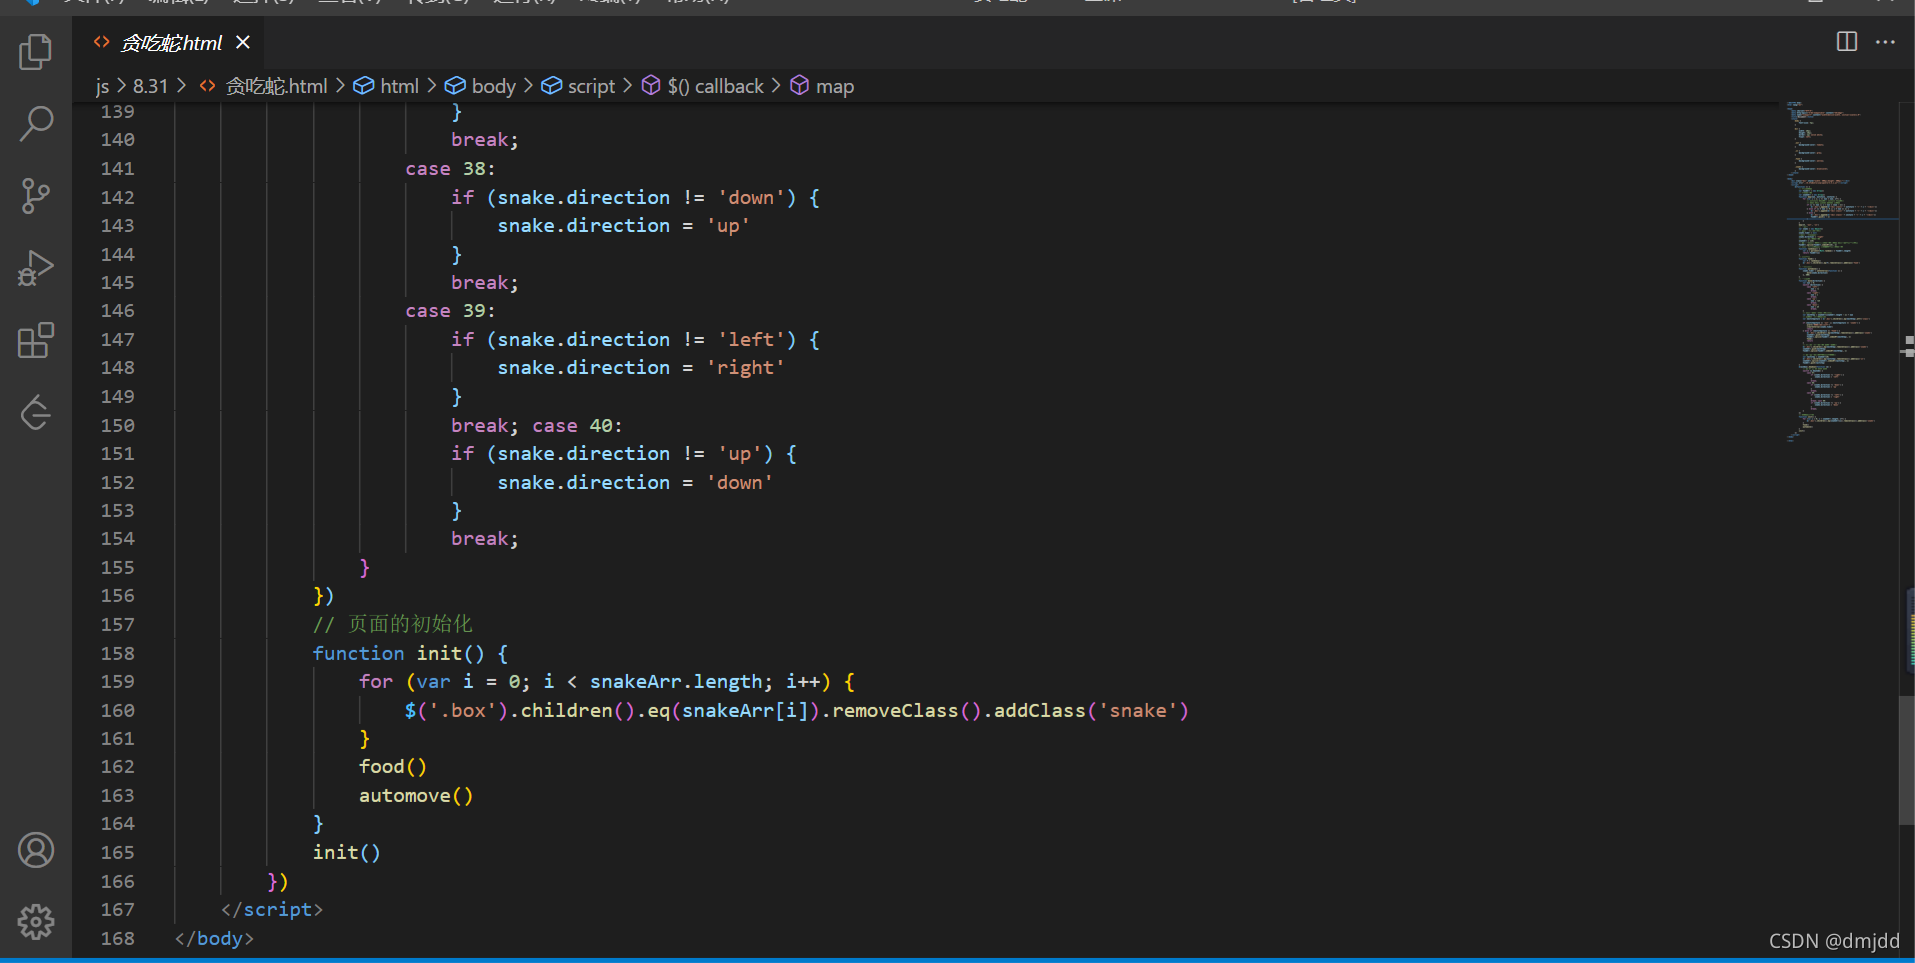Click the 8.31 breadcrumb folder

[150, 87]
